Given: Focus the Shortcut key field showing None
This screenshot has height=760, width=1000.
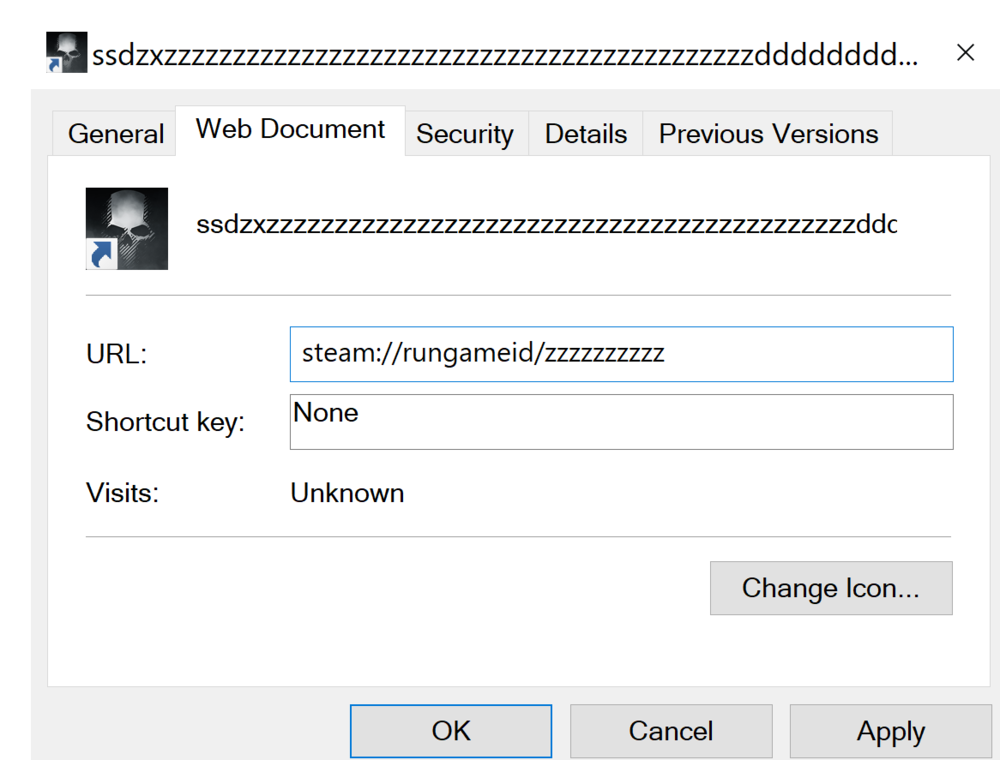Looking at the screenshot, I should (621, 422).
